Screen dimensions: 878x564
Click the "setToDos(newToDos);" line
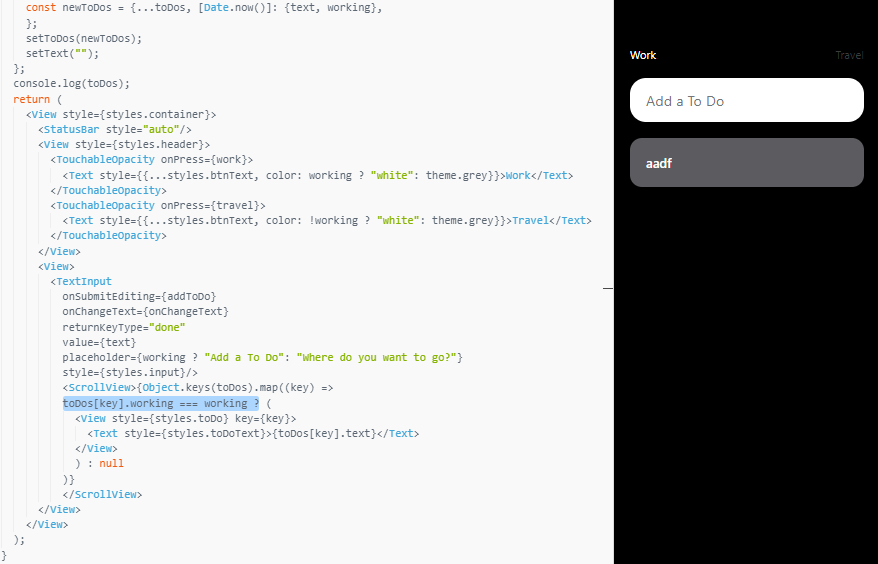click(x=84, y=38)
